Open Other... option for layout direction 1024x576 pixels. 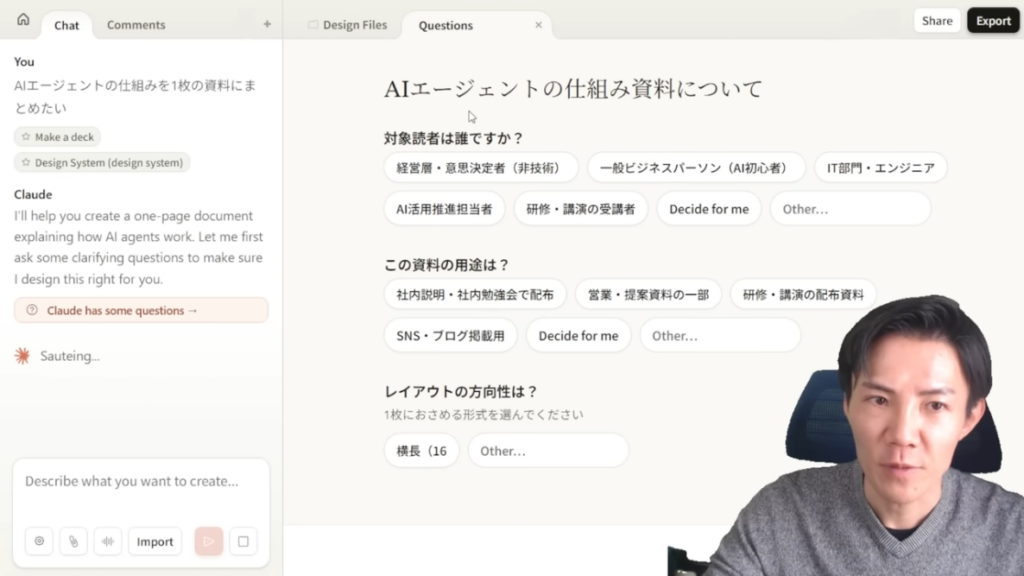click(x=548, y=450)
